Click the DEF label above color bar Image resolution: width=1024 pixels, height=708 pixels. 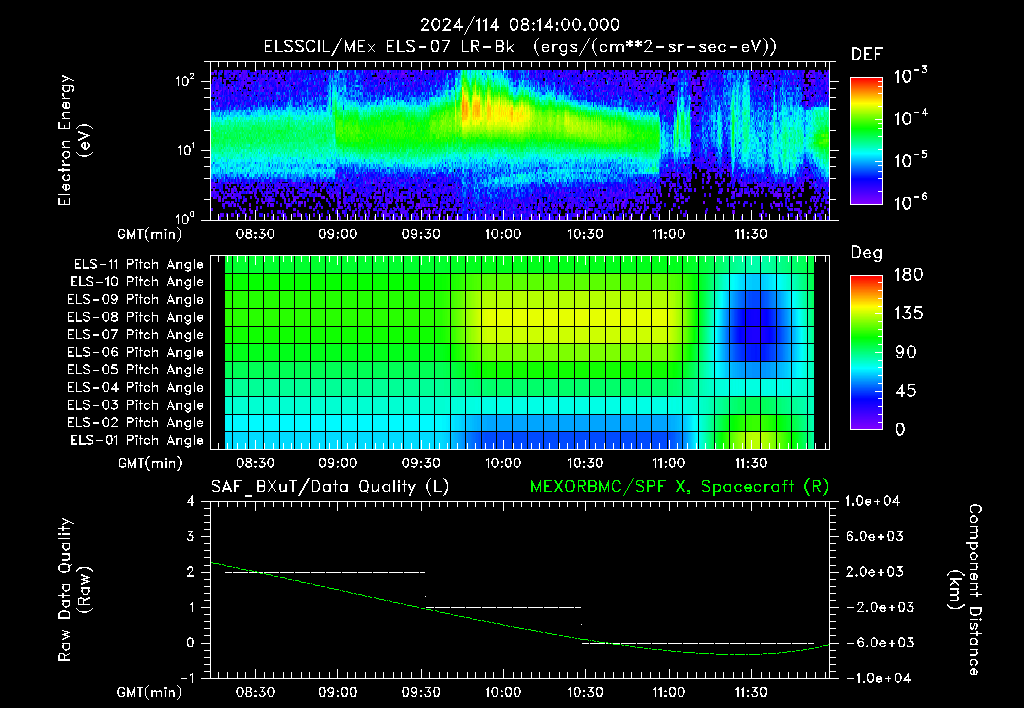click(x=867, y=55)
